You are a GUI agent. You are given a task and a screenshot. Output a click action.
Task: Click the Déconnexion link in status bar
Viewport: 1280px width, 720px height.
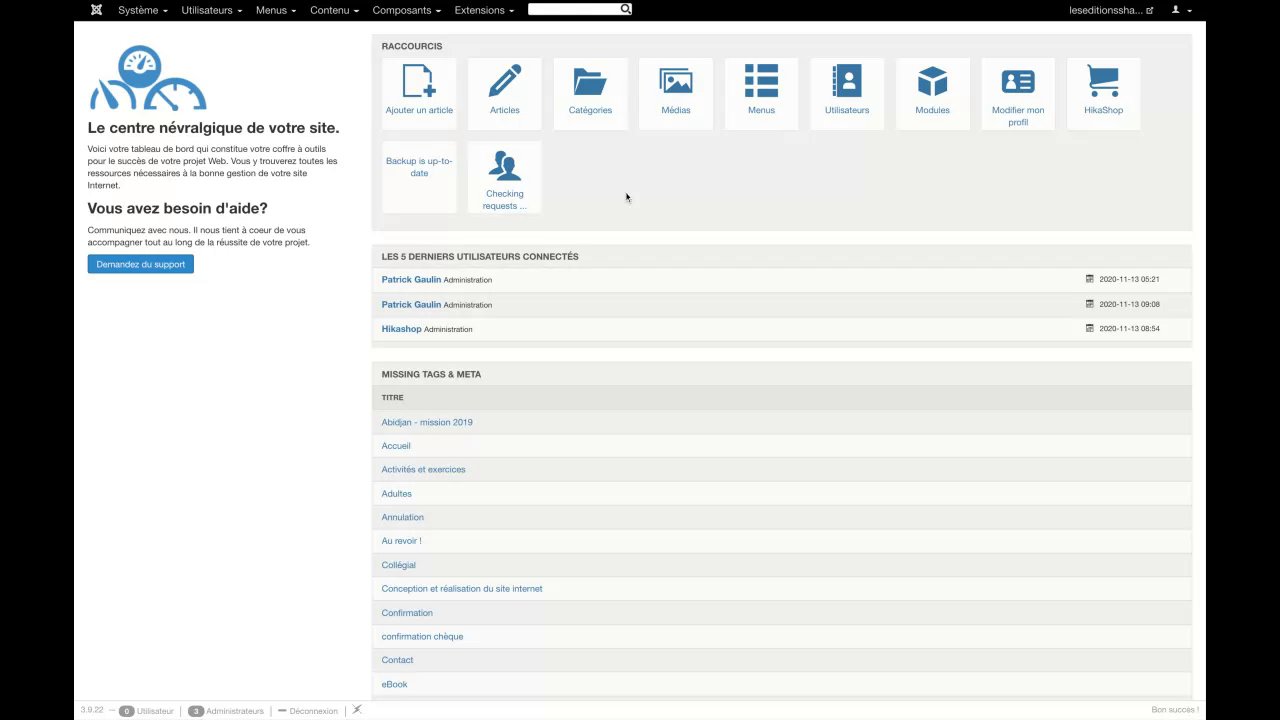313,711
